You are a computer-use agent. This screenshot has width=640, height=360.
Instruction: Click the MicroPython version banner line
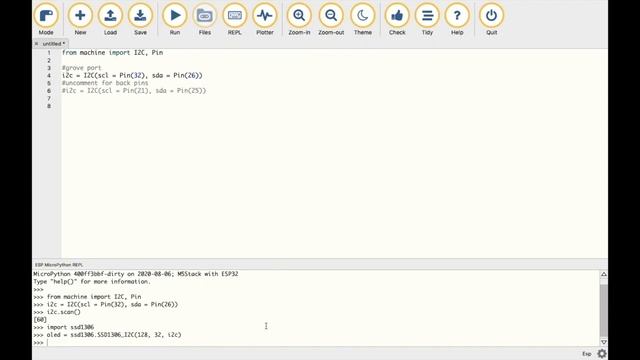[136, 274]
